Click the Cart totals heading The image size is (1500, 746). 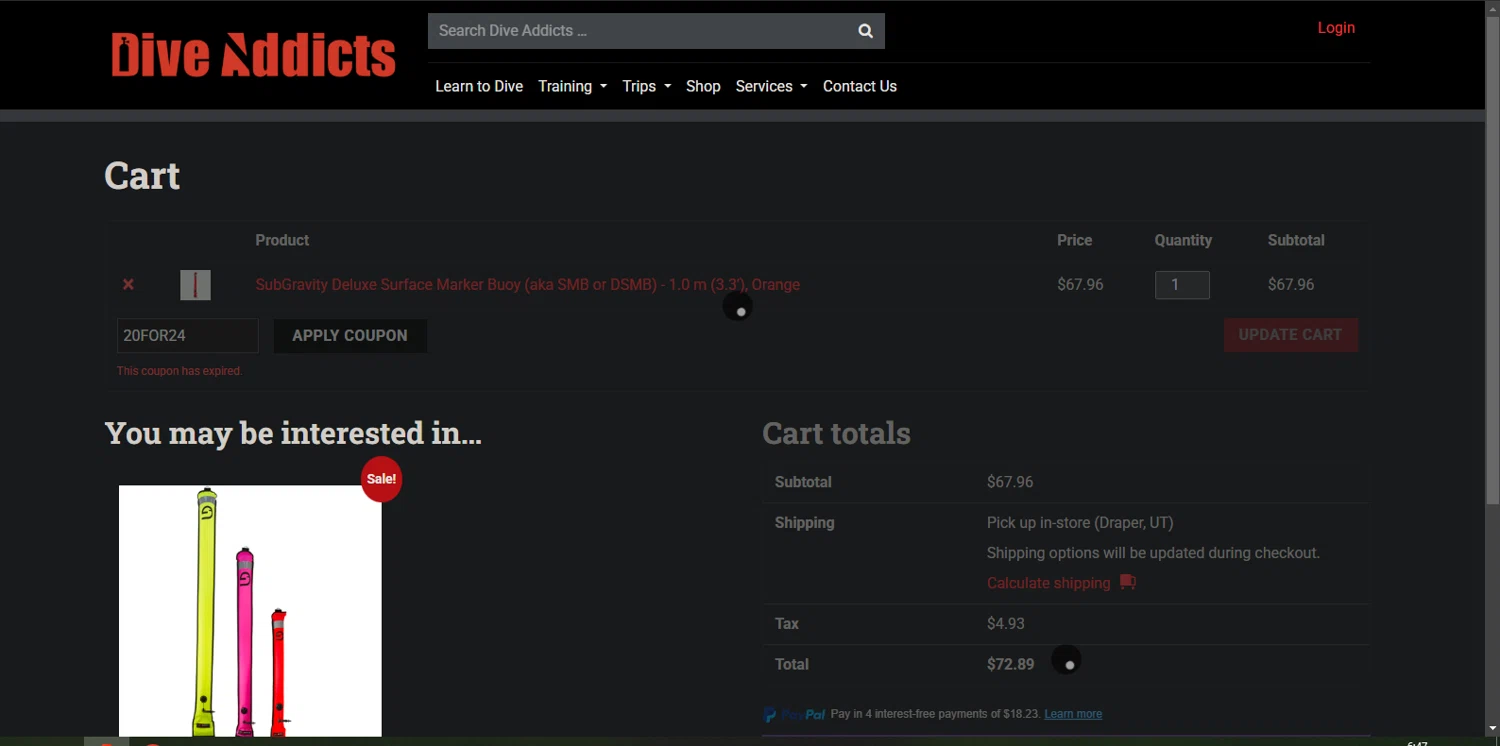click(x=836, y=433)
